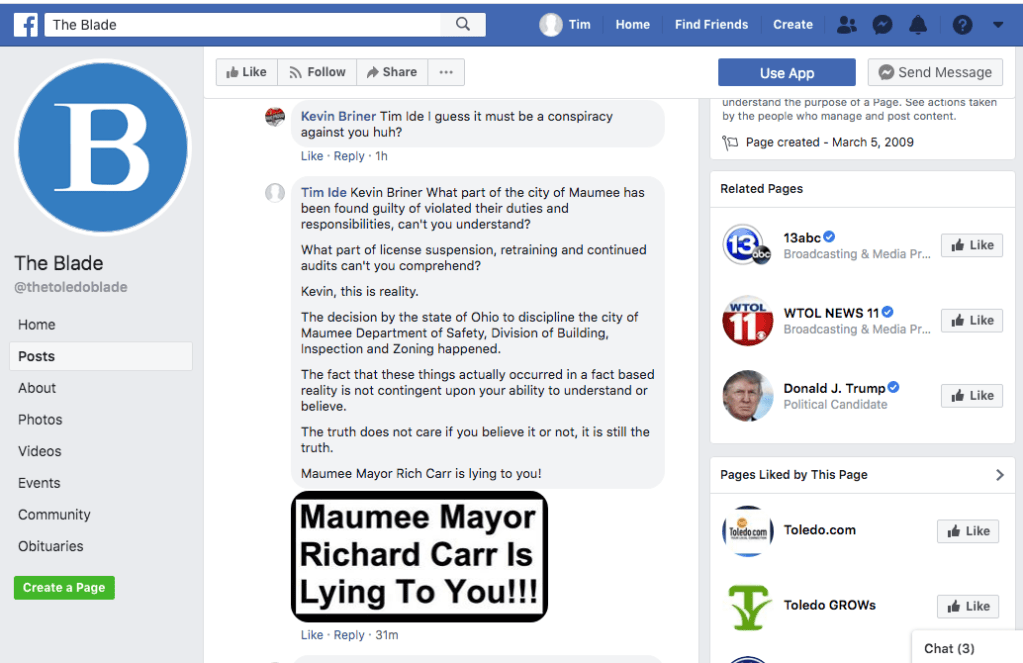Go to the About section

point(37,388)
